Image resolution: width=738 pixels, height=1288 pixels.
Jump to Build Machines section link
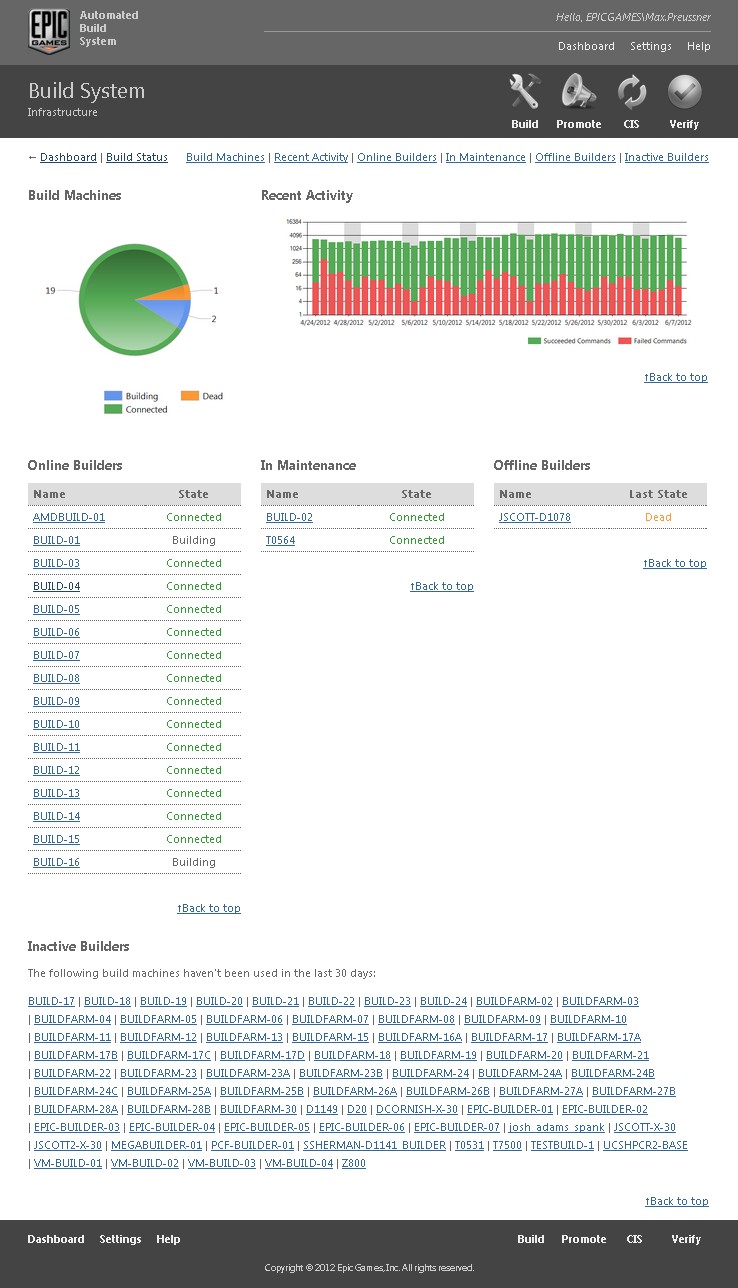pyautogui.click(x=225, y=157)
